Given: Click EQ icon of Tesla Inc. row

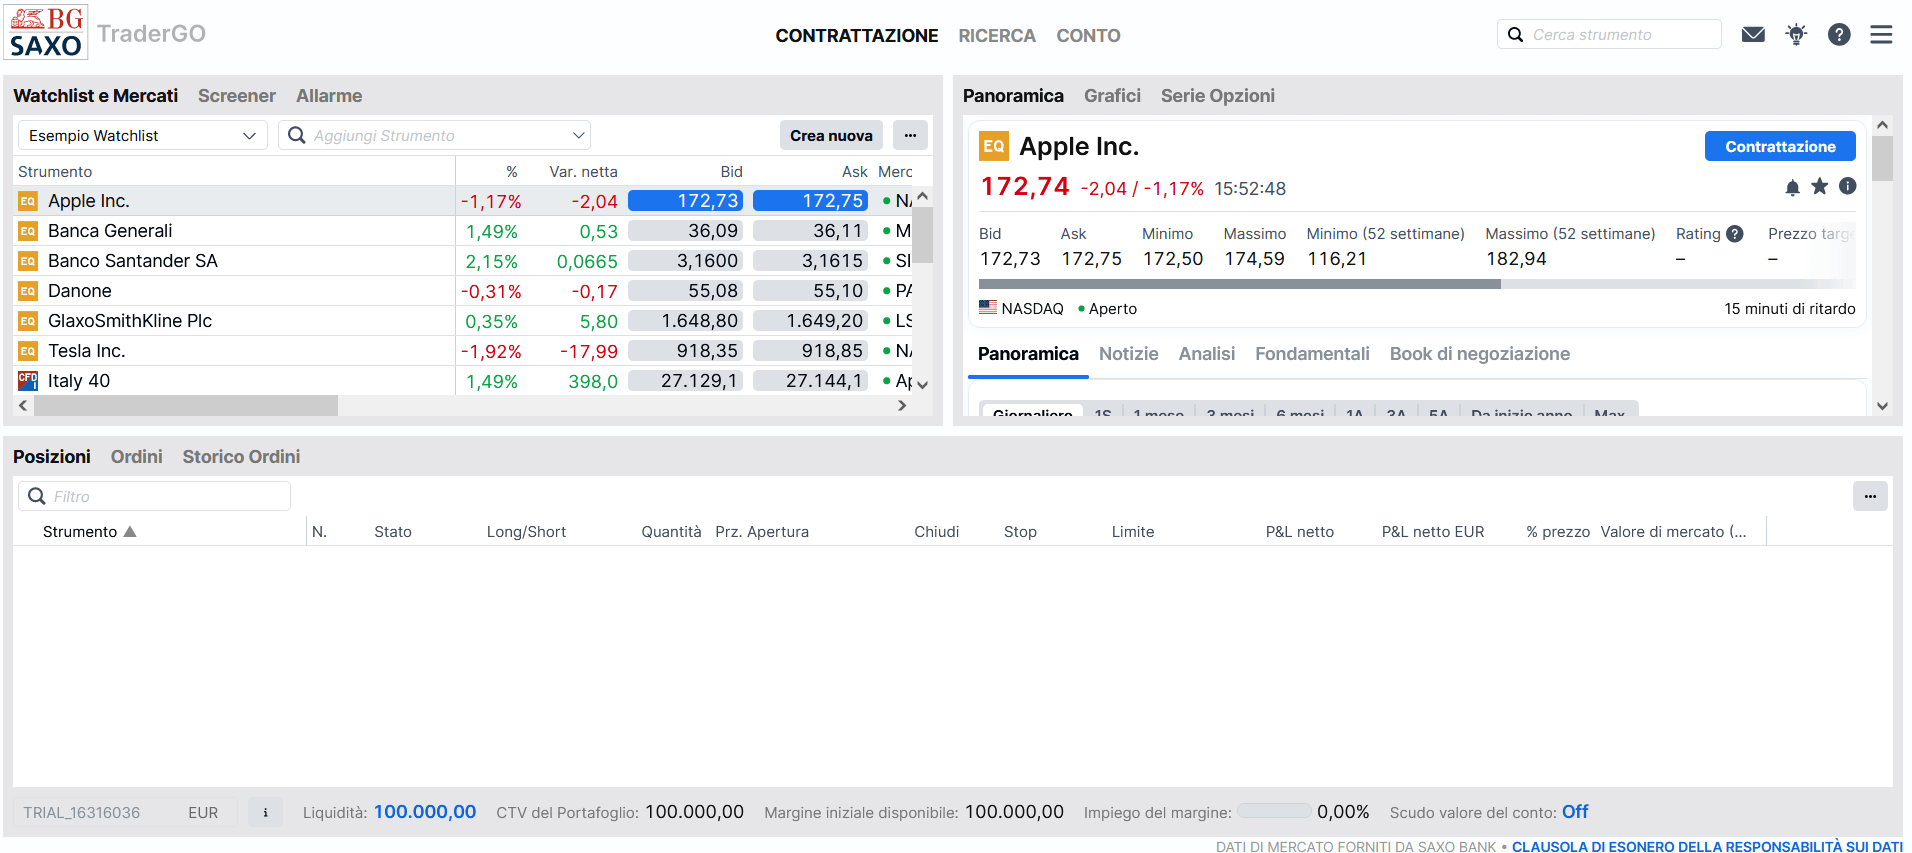Looking at the screenshot, I should pos(28,351).
